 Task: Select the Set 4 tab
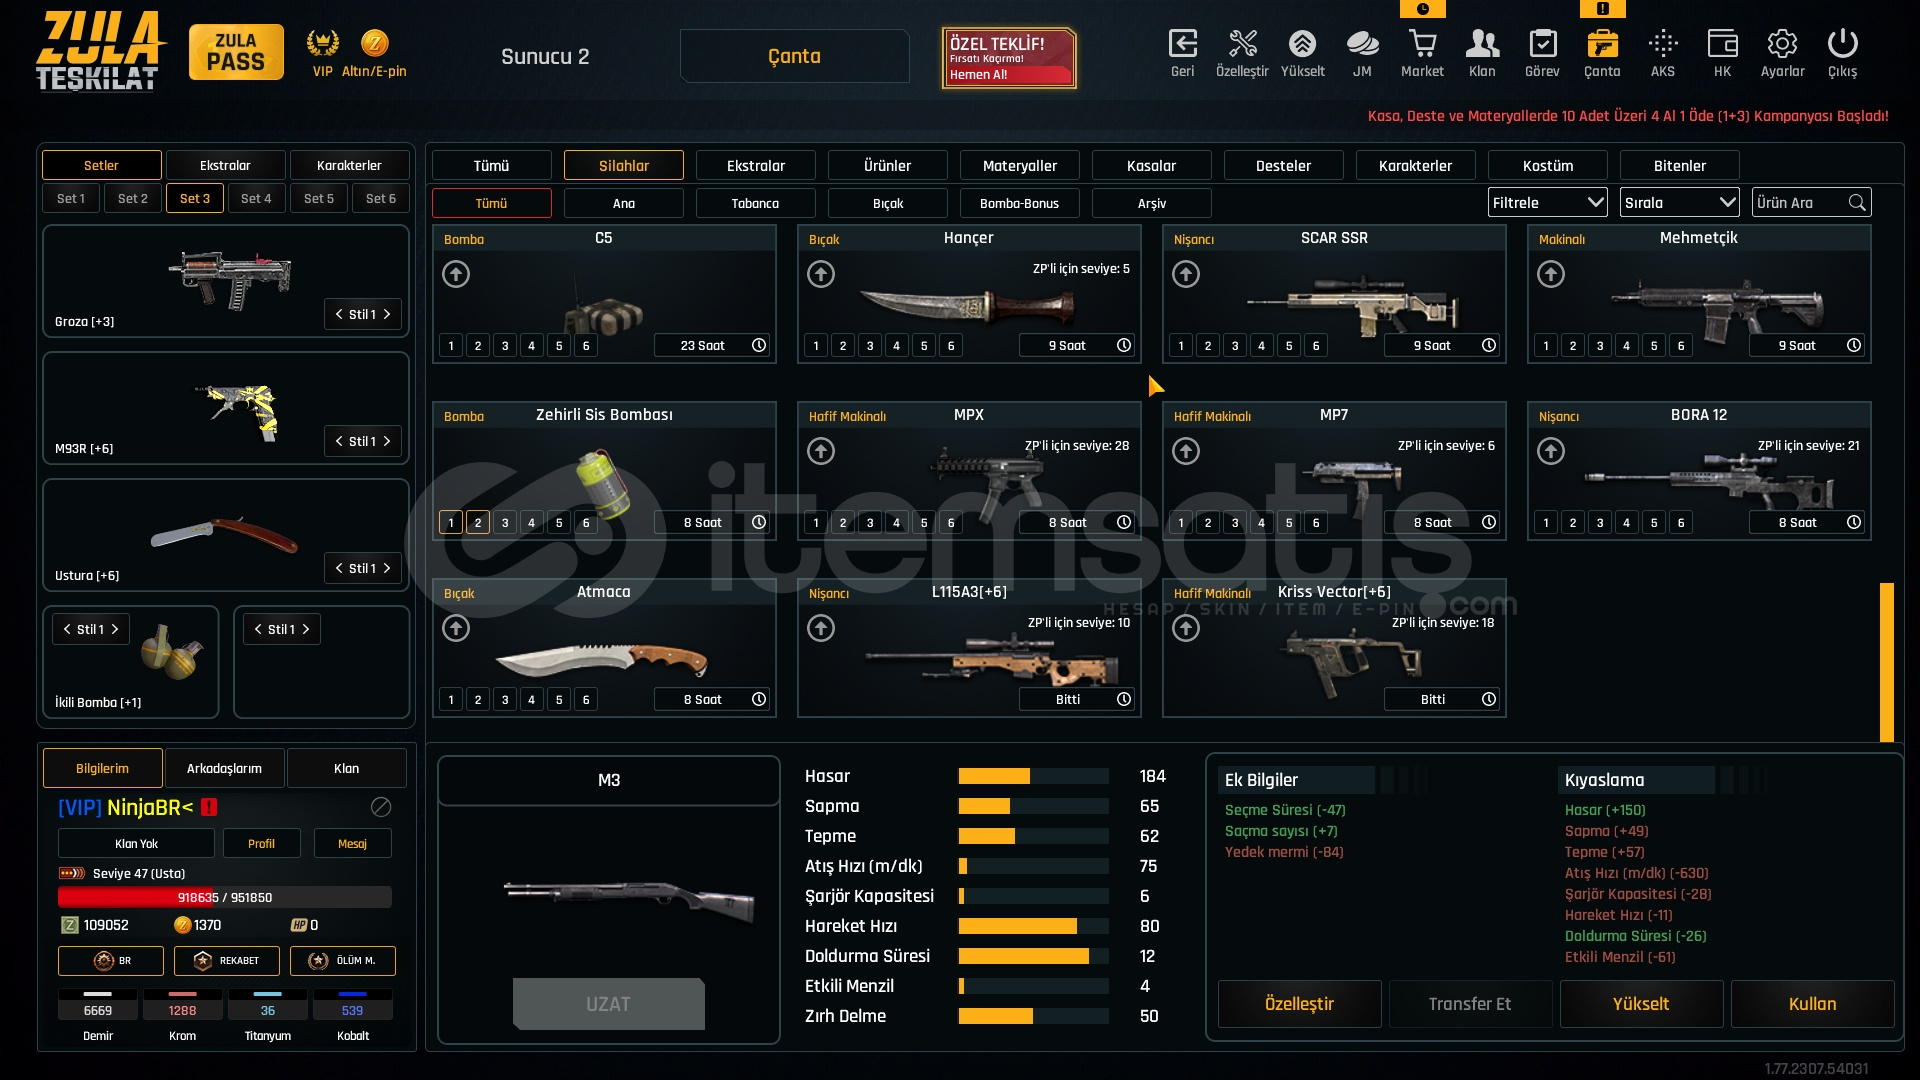pos(256,198)
